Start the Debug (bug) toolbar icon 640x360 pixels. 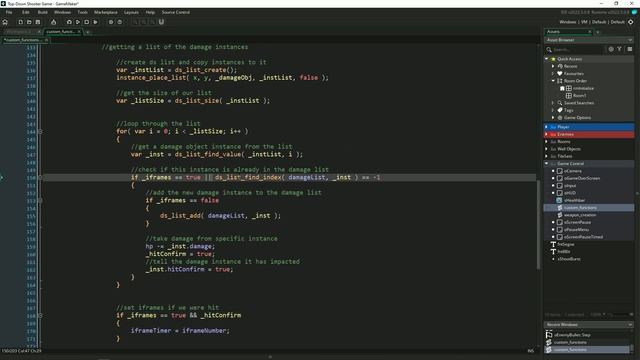69,22
